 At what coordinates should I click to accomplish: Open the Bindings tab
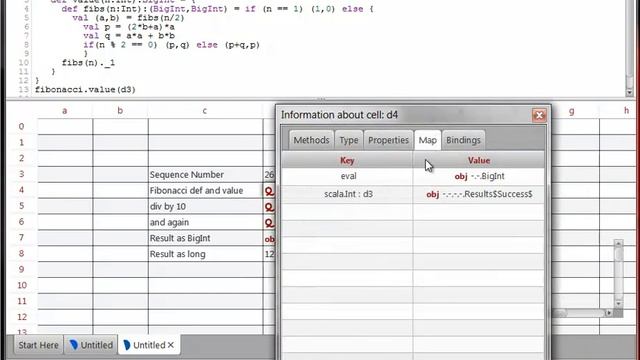coord(463,140)
